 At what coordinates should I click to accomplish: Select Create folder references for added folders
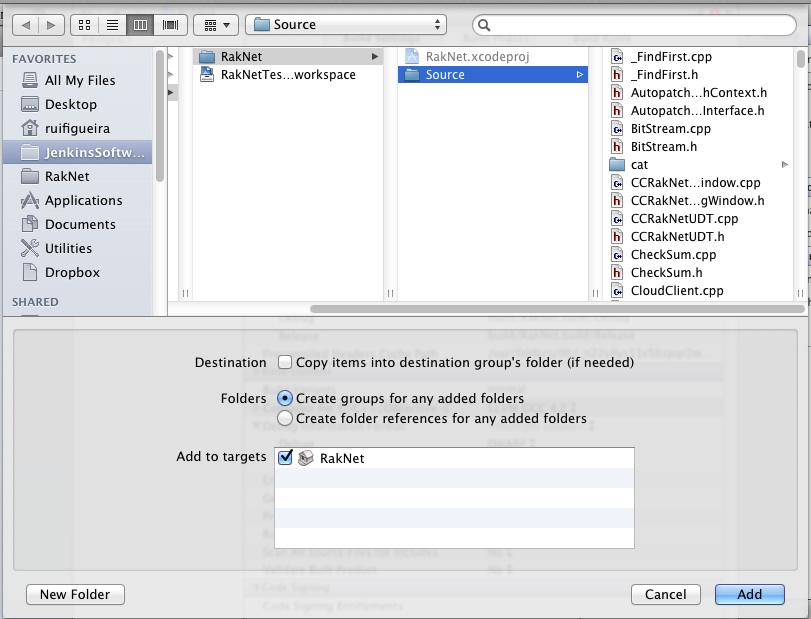coord(285,418)
